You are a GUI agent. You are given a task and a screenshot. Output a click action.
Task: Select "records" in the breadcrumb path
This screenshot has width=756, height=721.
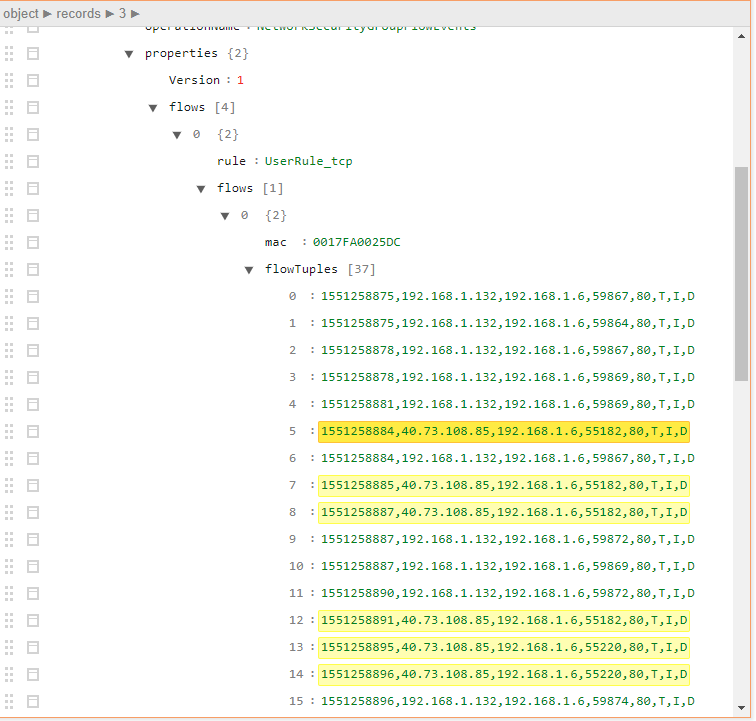(78, 13)
